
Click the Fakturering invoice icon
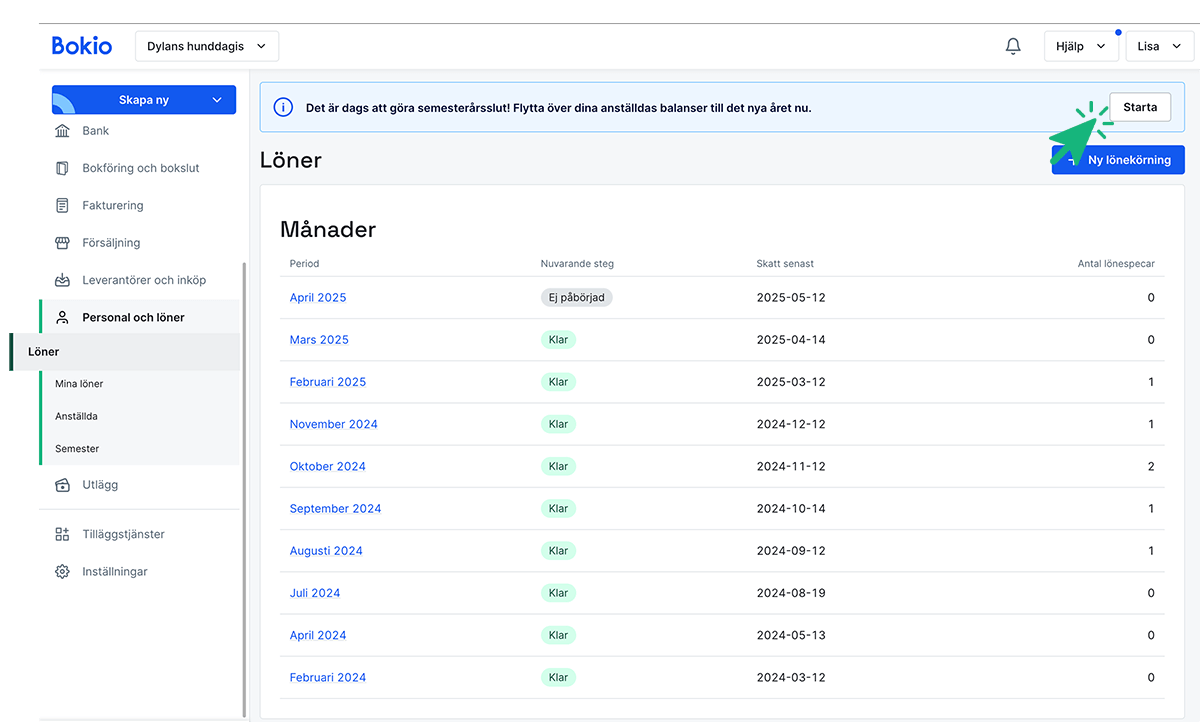pyautogui.click(x=63, y=206)
